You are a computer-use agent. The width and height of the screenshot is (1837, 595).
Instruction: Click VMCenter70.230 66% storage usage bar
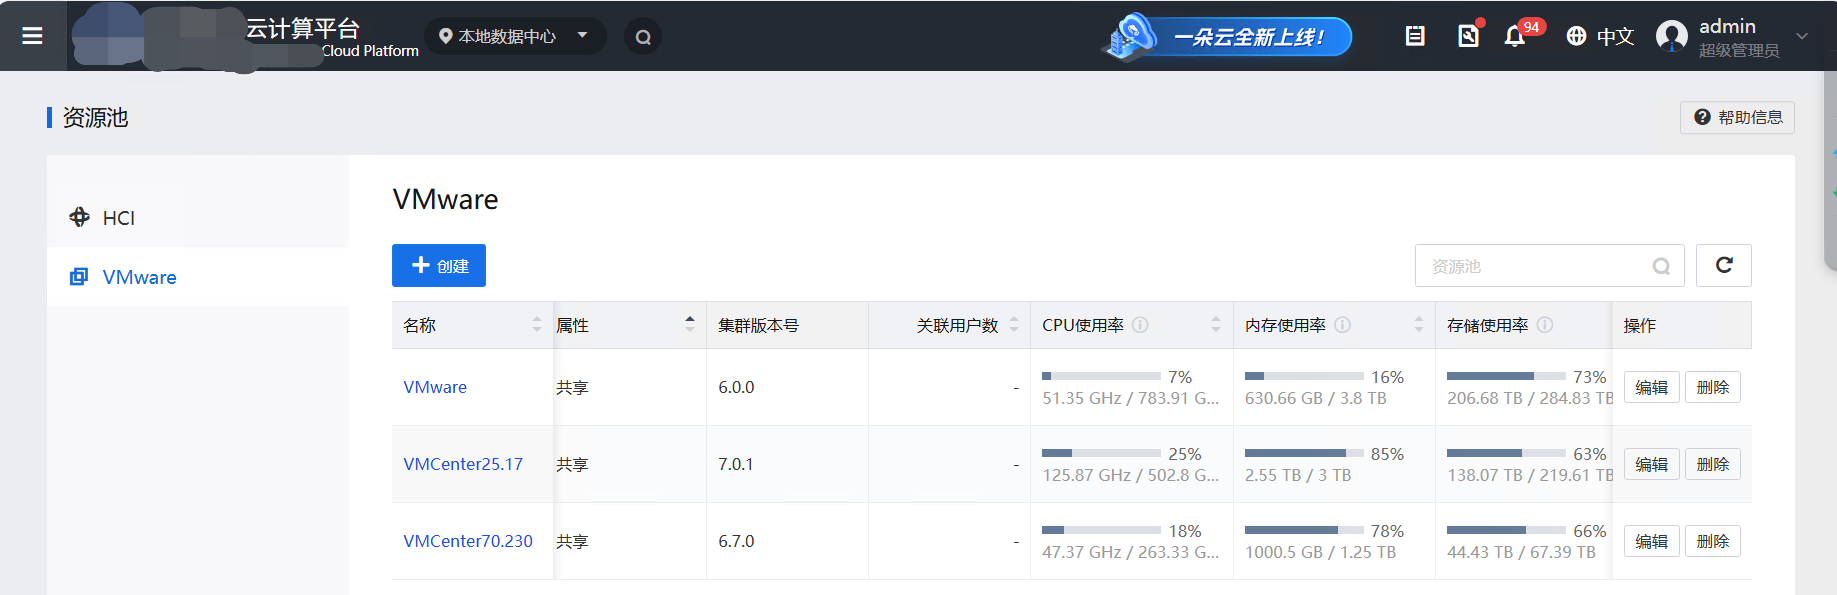point(1506,531)
